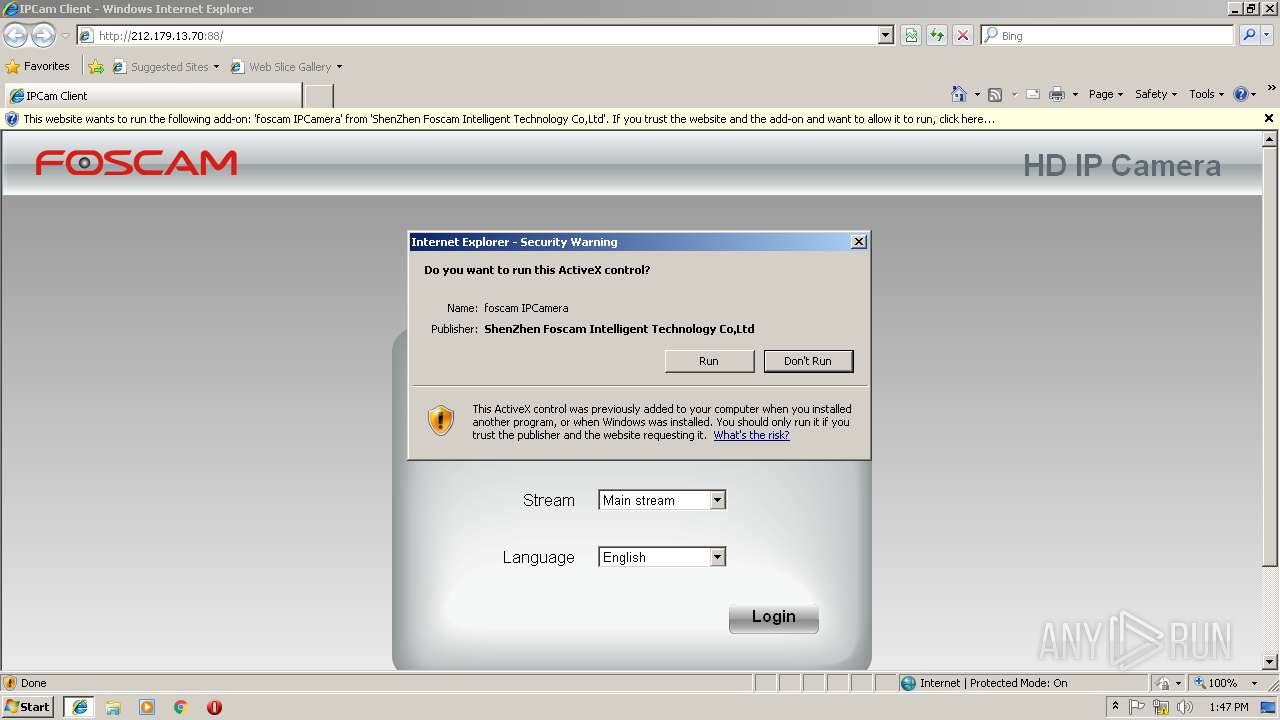Click the information bar shield icon
1280x720 pixels.
point(12,118)
